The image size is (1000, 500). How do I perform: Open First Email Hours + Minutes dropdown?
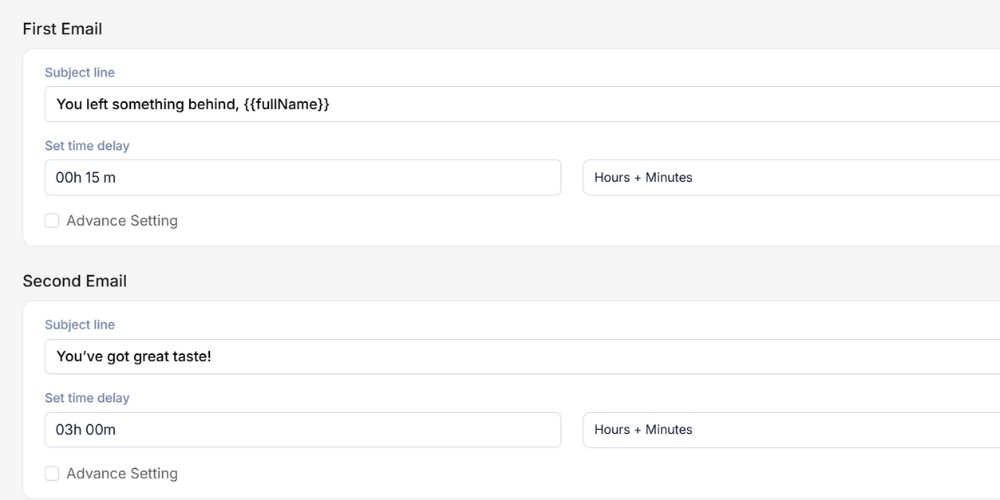click(791, 177)
